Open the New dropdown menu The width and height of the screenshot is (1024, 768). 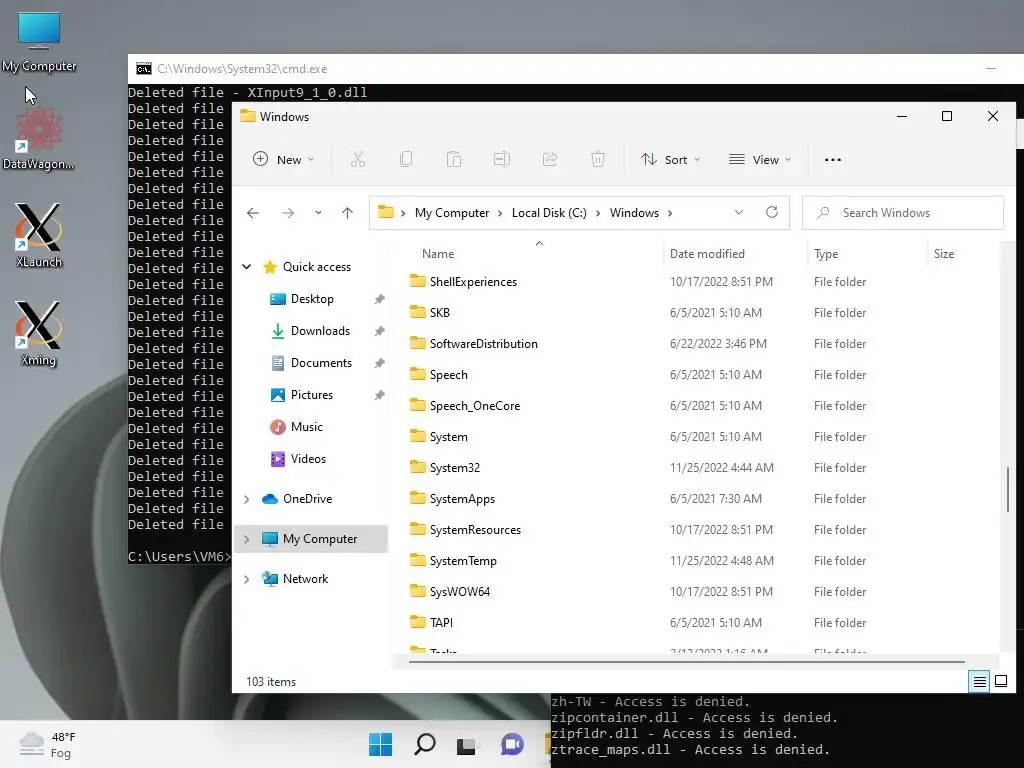tap(283, 159)
